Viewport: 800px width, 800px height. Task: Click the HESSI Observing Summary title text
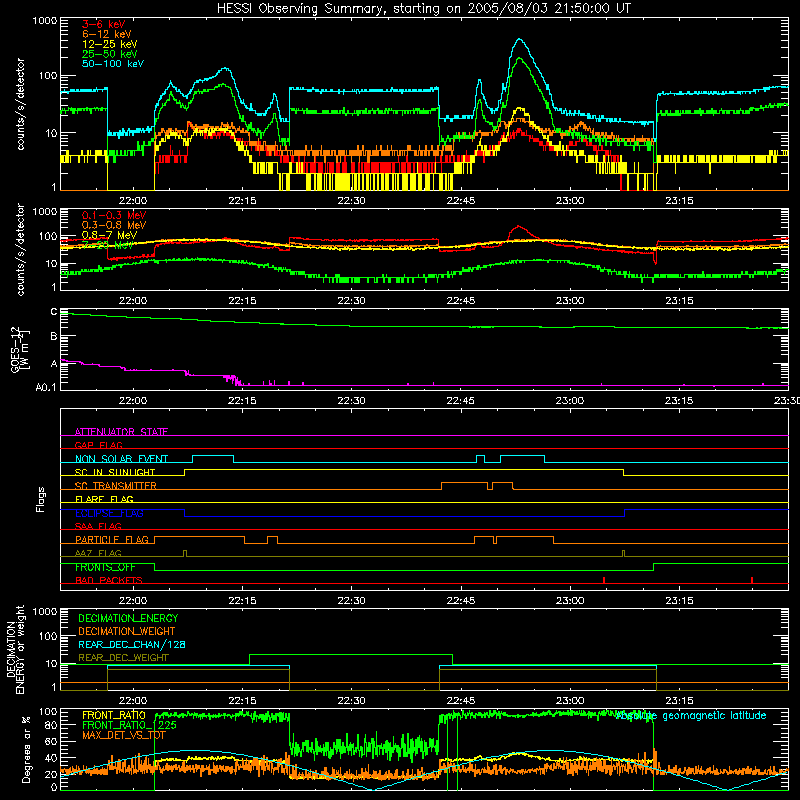pyautogui.click(x=424, y=9)
